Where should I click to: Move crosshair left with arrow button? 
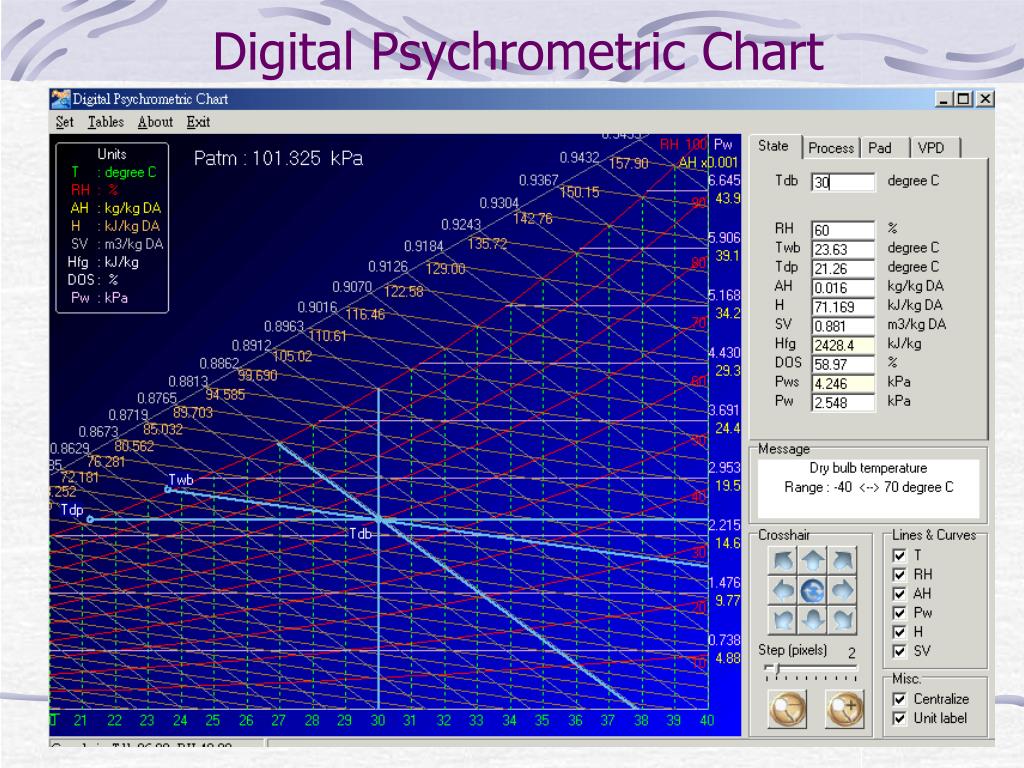coord(784,590)
